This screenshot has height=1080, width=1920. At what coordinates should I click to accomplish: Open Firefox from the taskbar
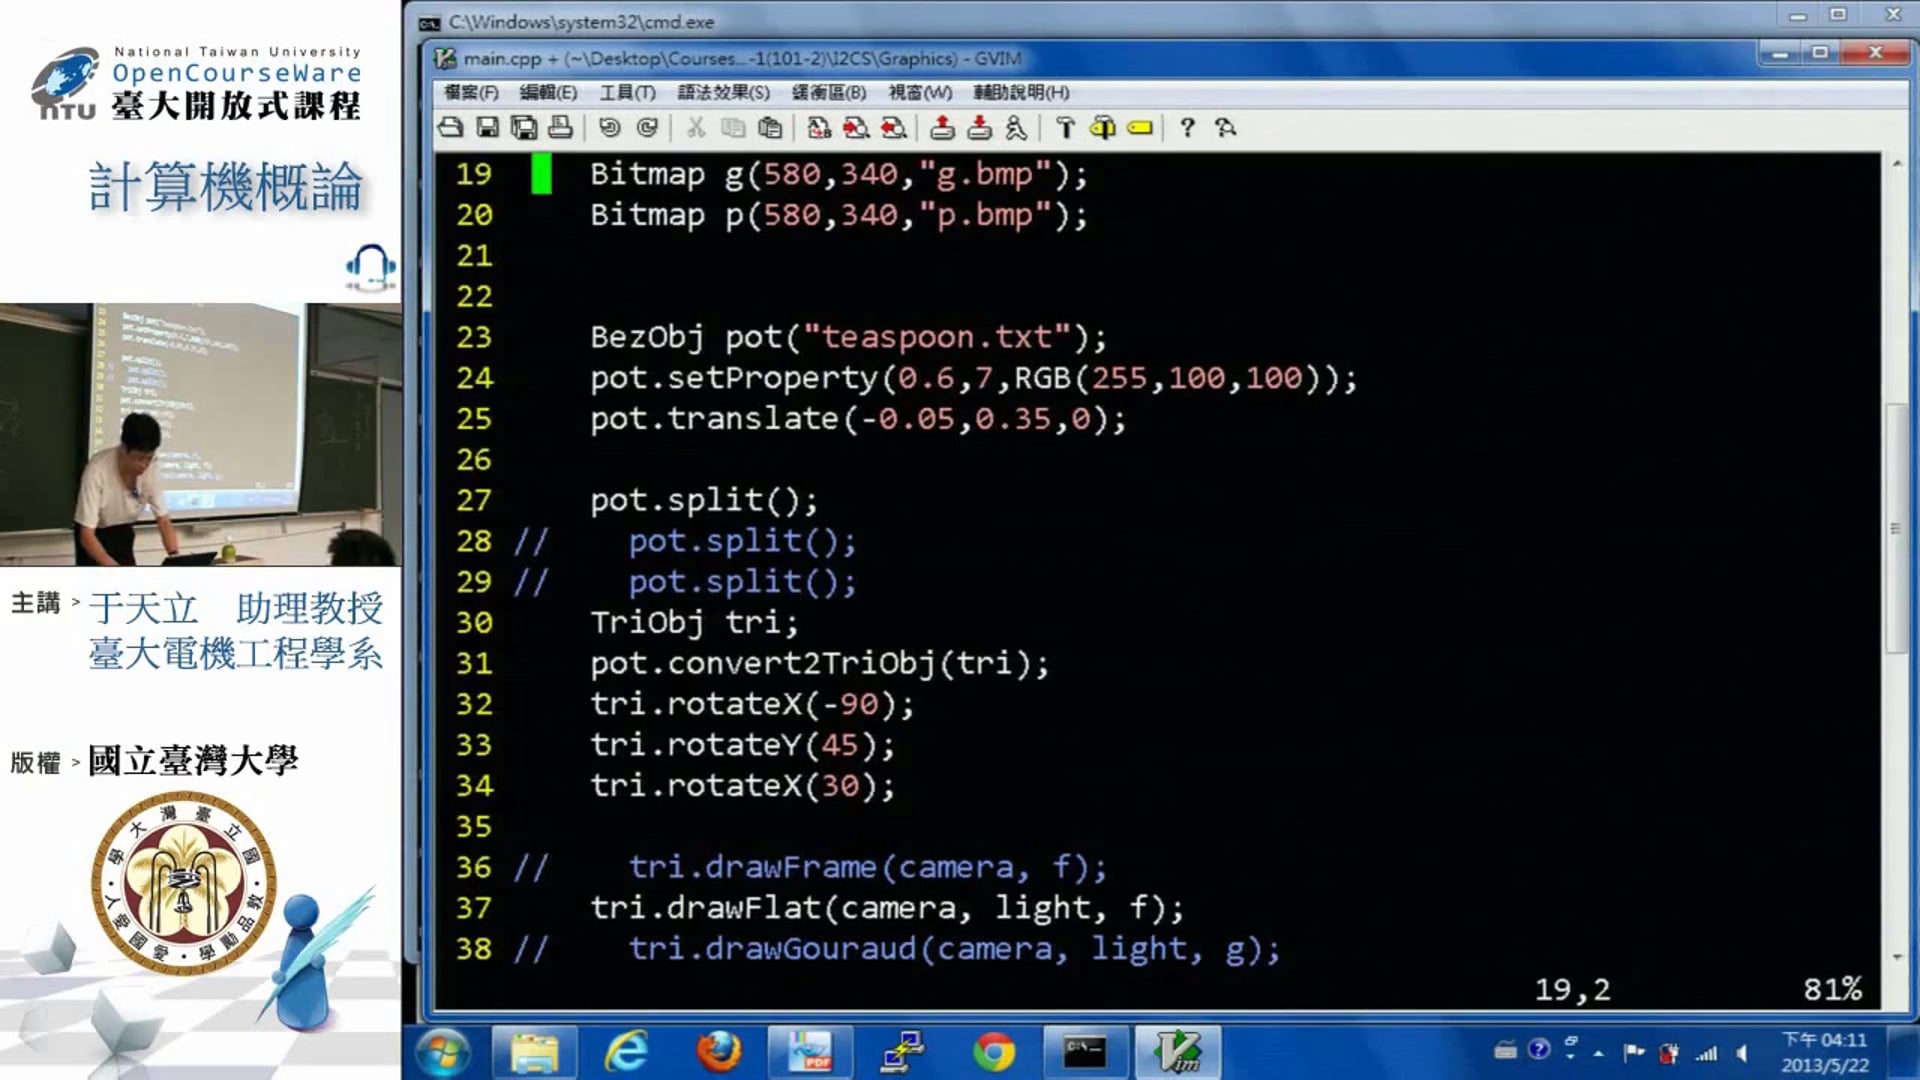[719, 1052]
